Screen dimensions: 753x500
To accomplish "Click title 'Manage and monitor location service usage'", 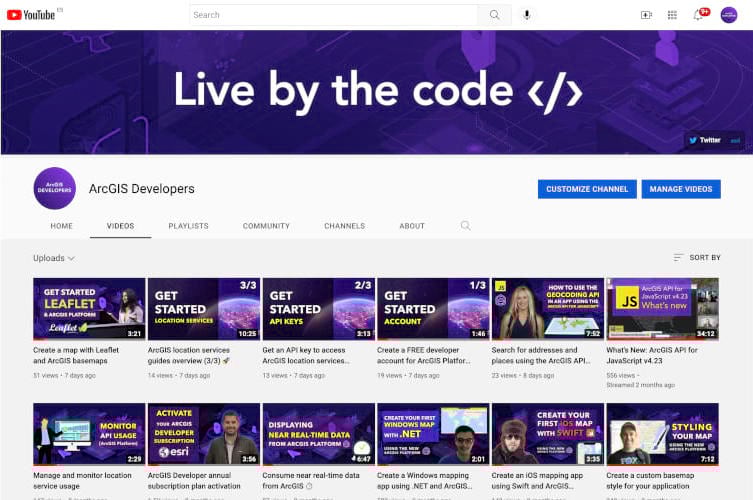I will click(82, 481).
